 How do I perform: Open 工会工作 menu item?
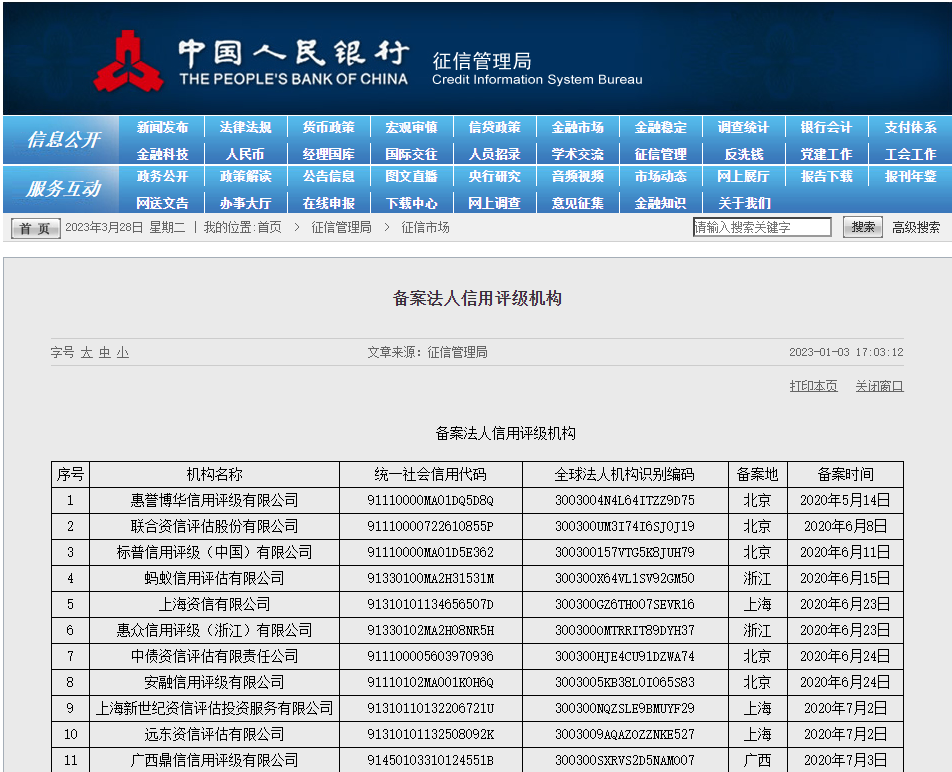910,154
